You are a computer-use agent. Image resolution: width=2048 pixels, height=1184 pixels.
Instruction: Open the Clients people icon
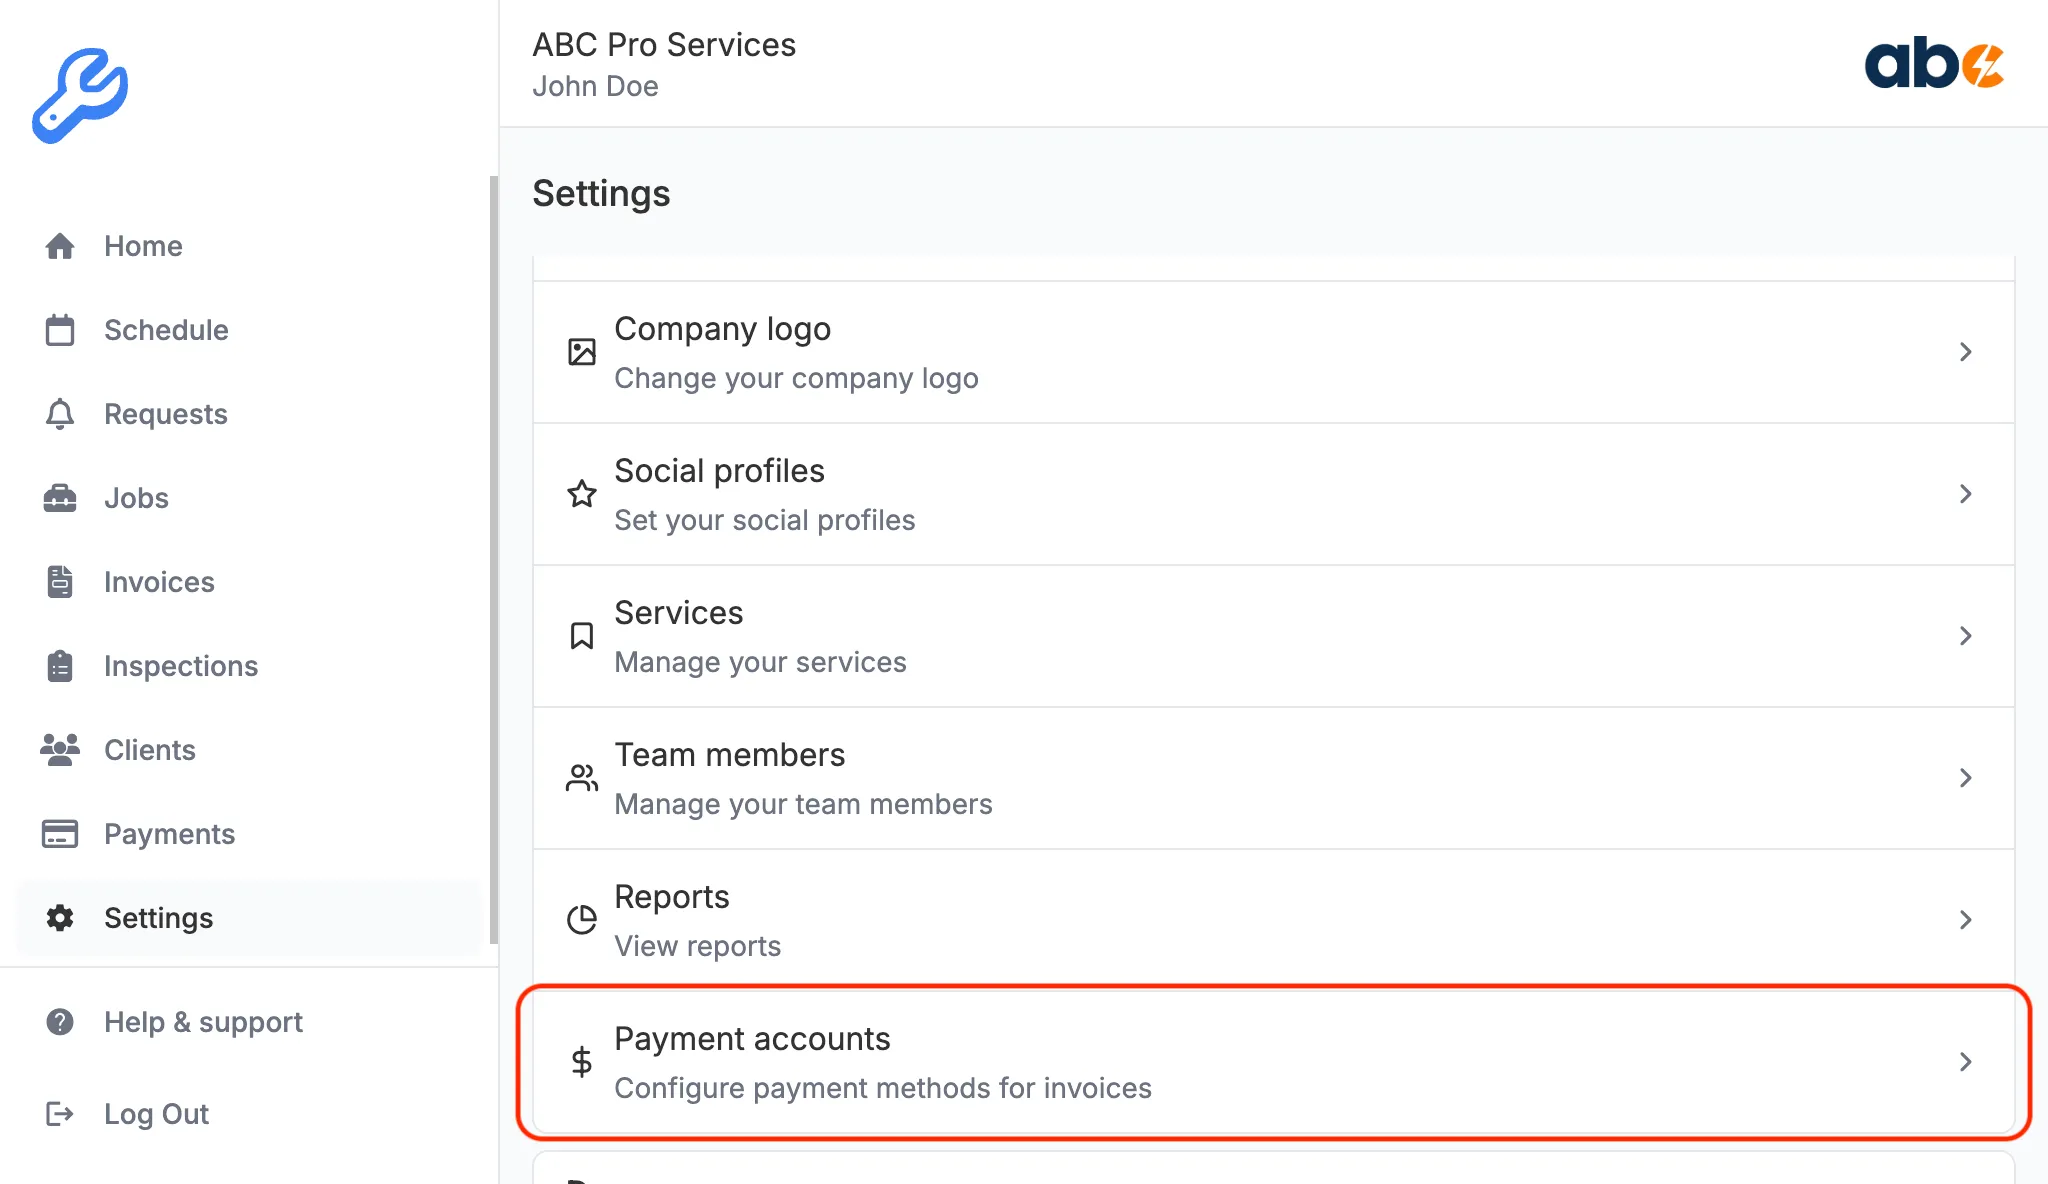(60, 750)
